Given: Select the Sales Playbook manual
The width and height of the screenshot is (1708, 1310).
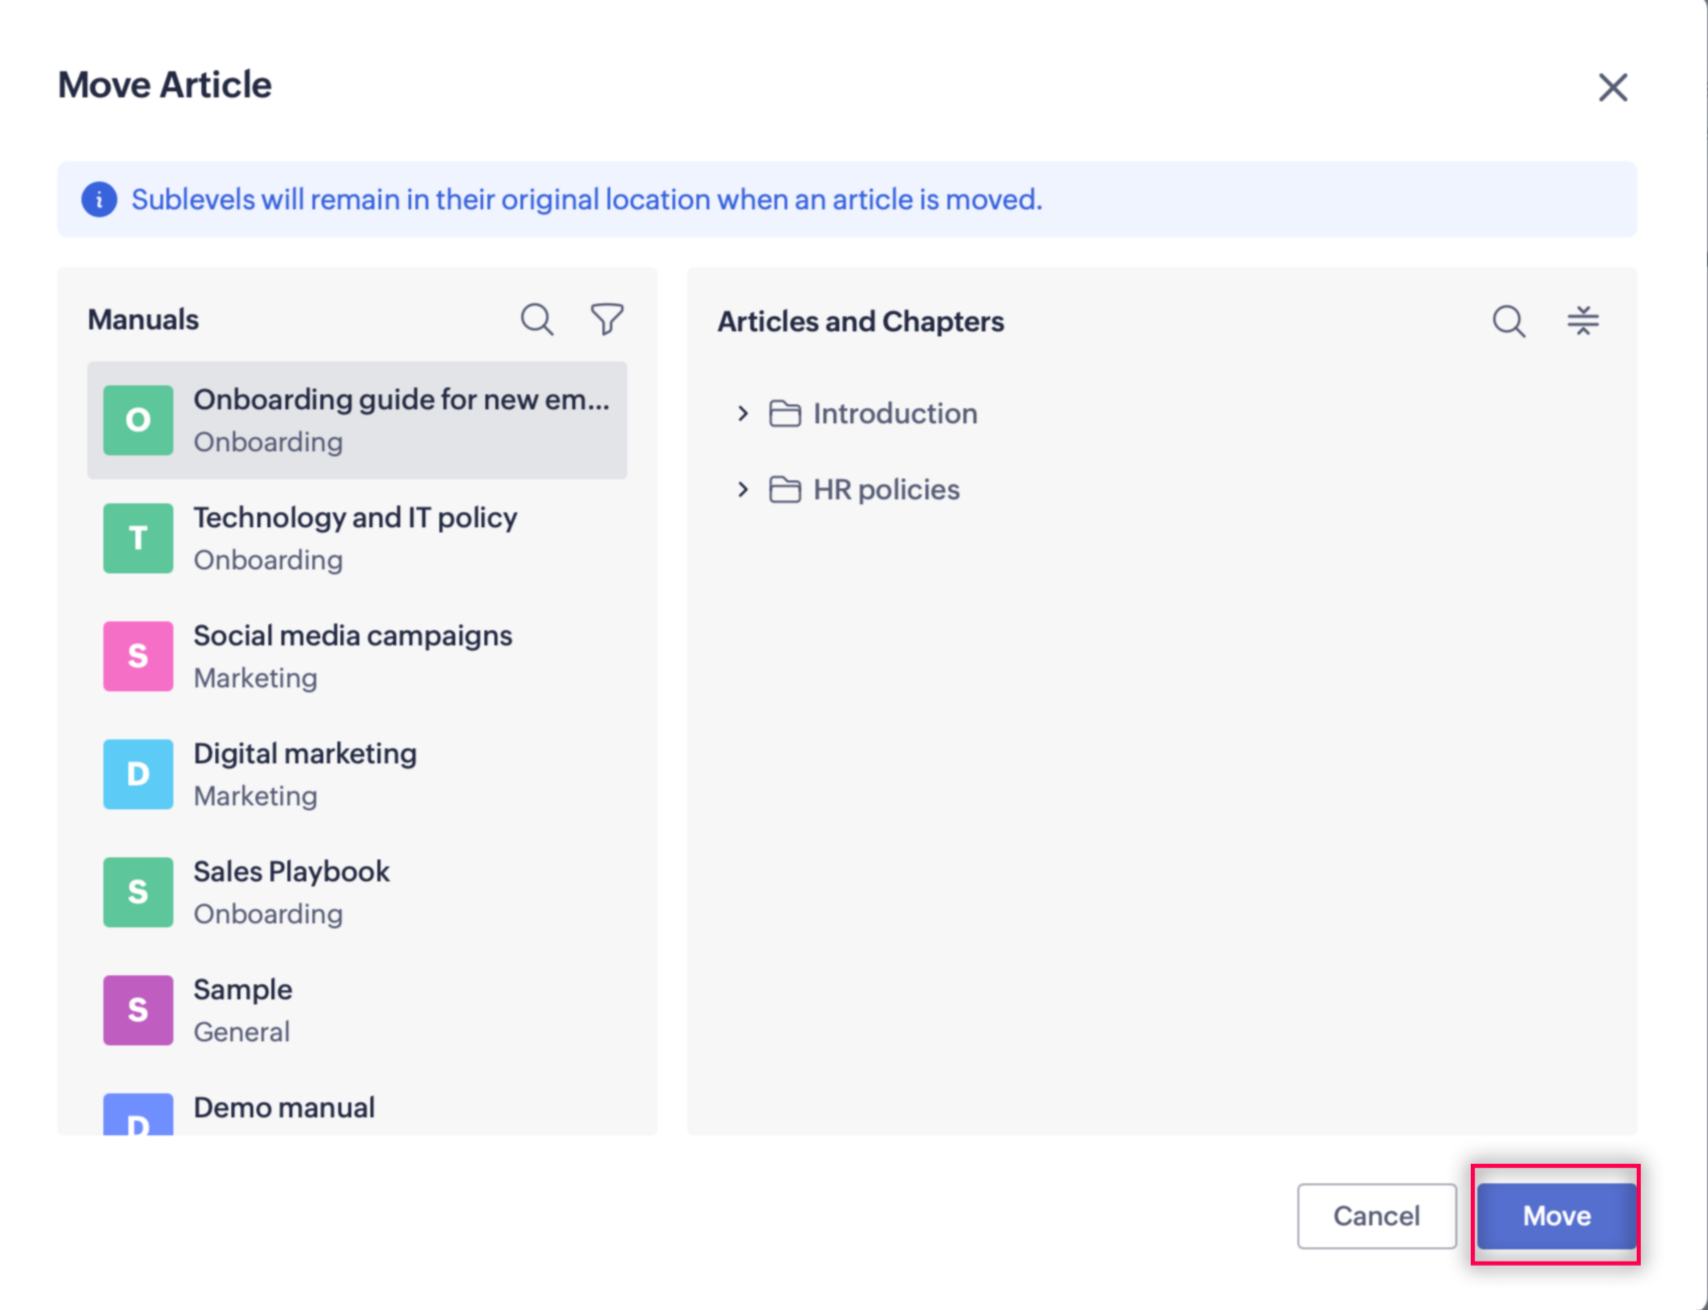Looking at the screenshot, I should pyautogui.click(x=291, y=890).
